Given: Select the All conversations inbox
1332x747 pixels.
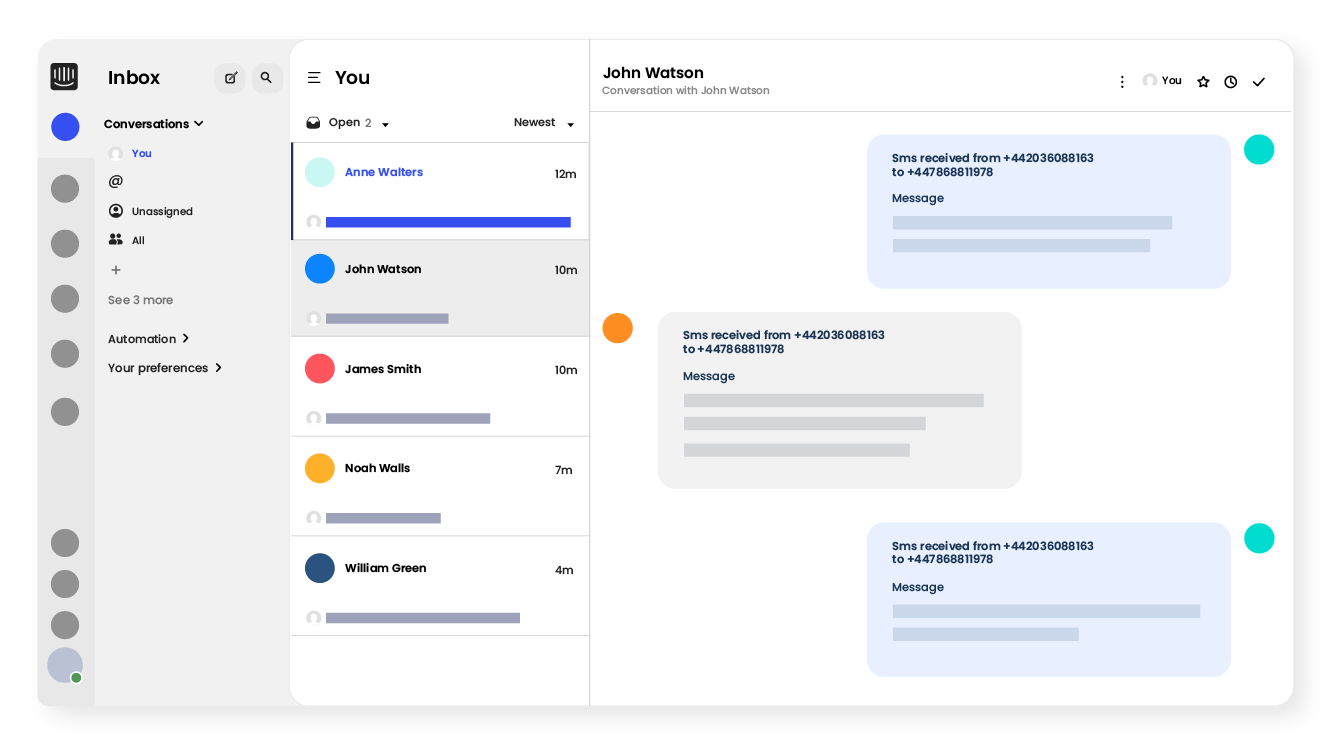Looking at the screenshot, I should coord(137,241).
